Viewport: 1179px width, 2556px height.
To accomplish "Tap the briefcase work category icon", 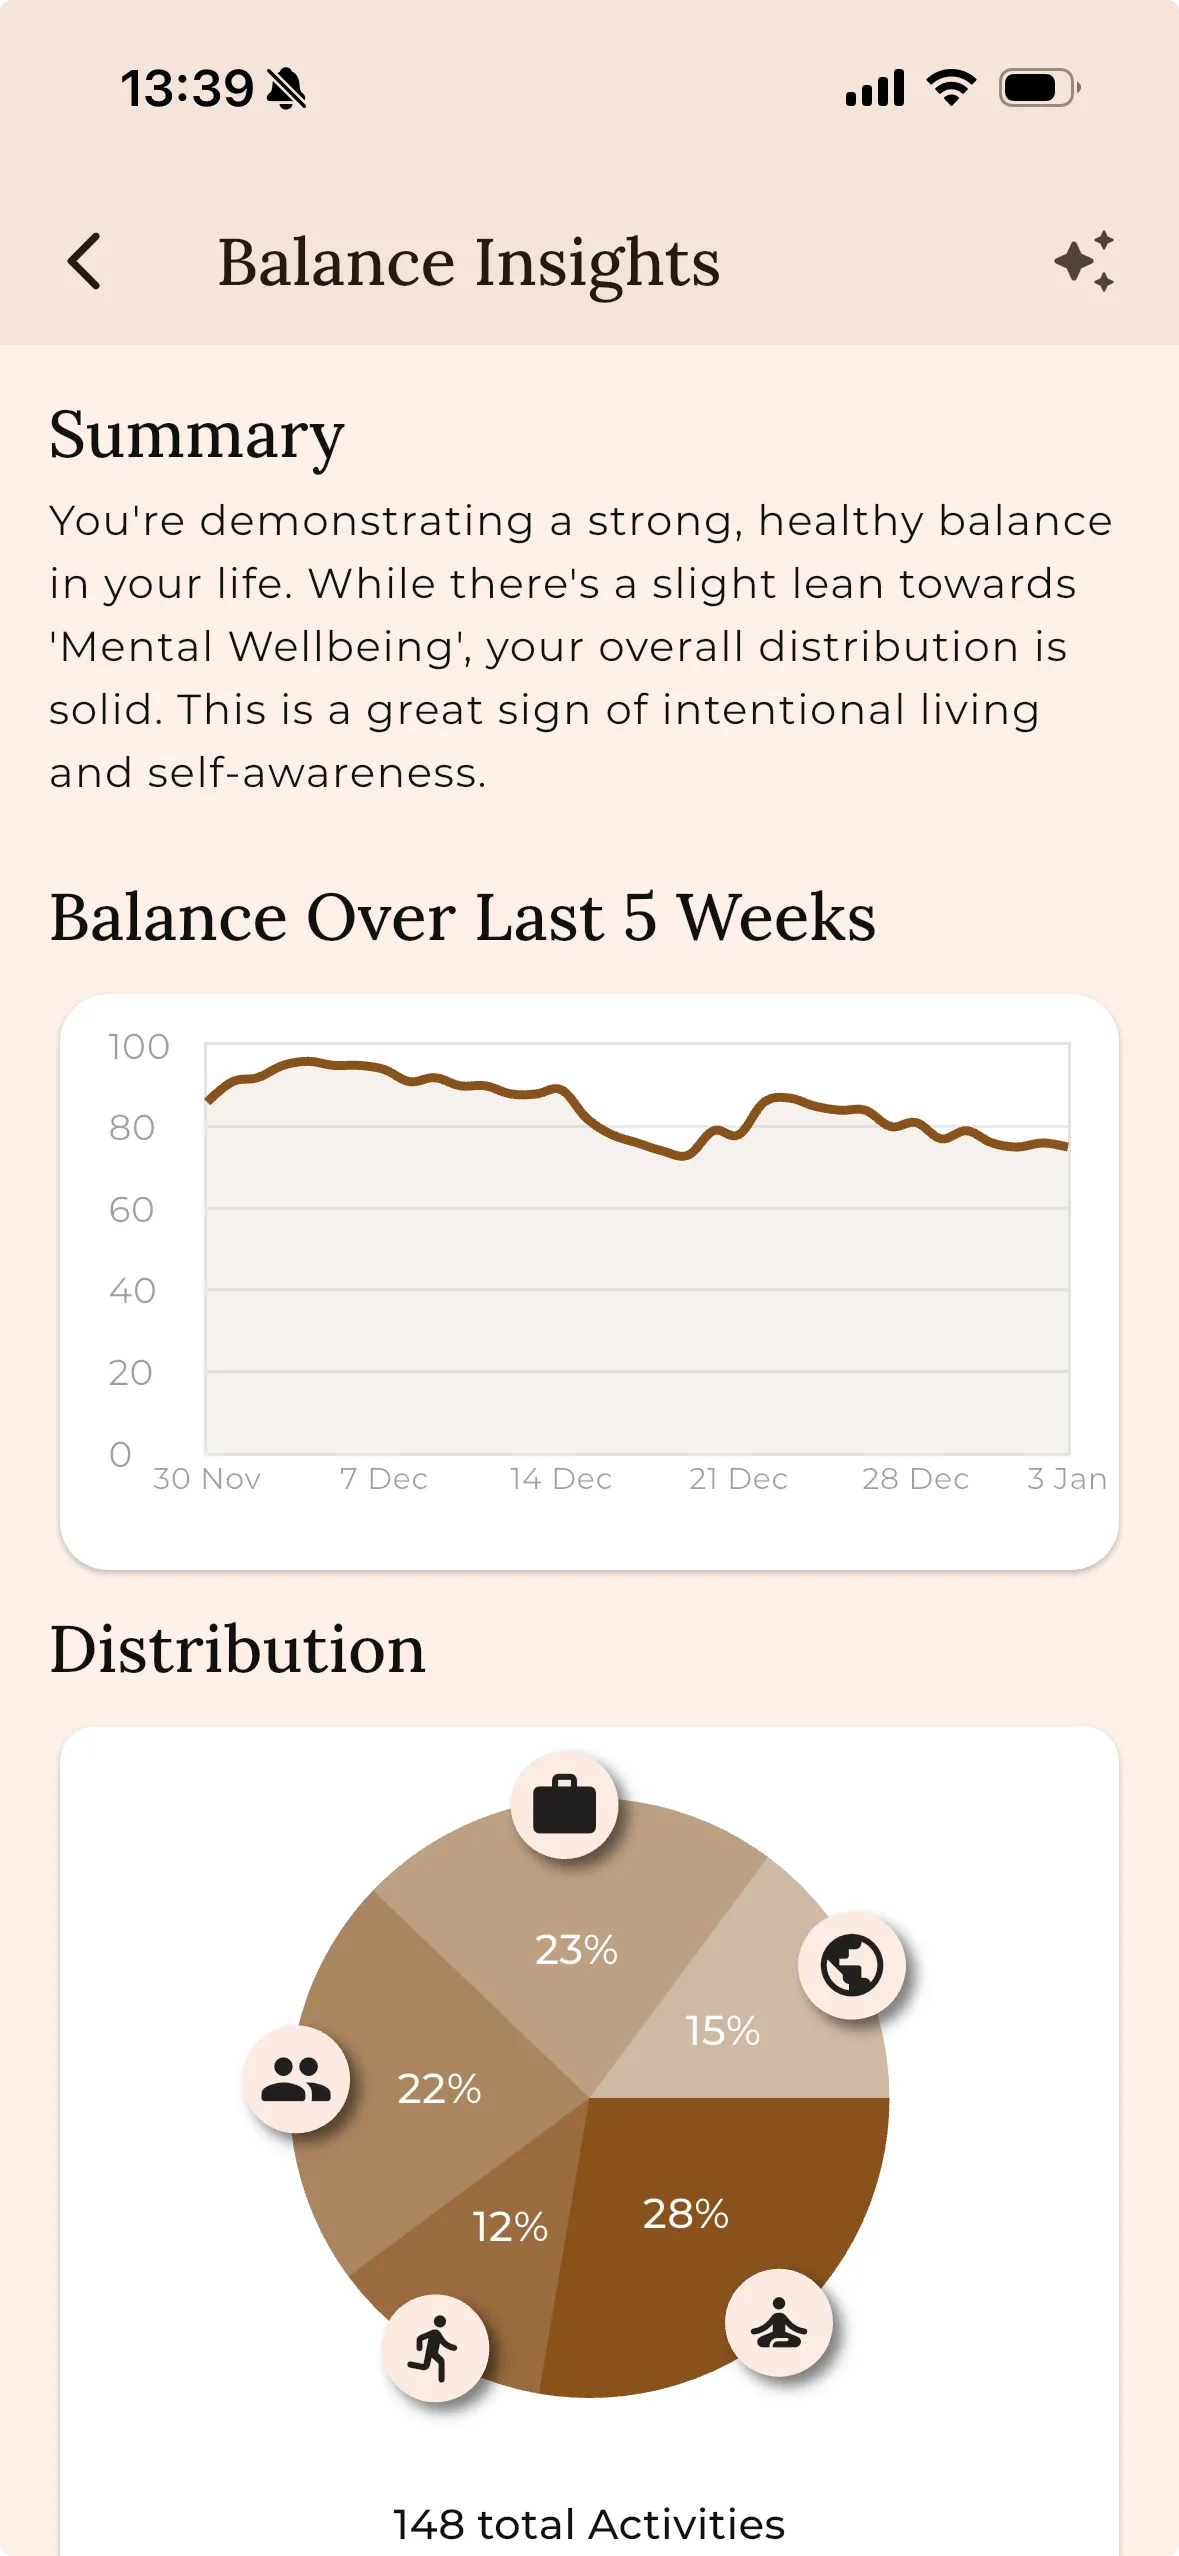I will (564, 1806).
